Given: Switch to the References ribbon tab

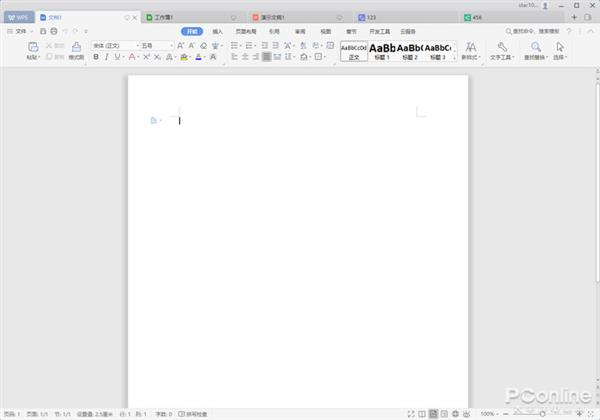Looking at the screenshot, I should [x=274, y=31].
